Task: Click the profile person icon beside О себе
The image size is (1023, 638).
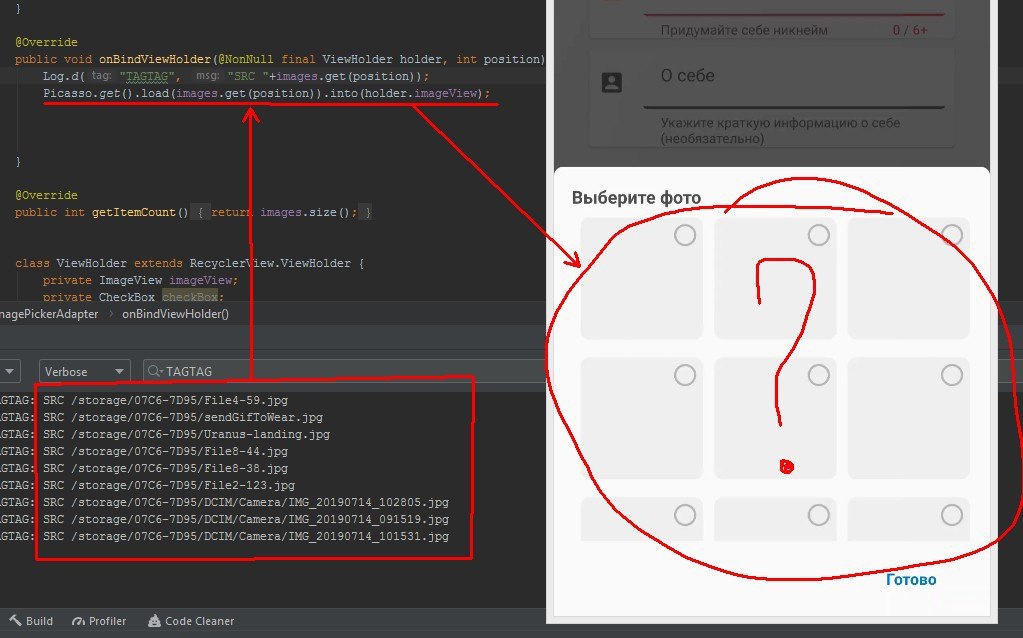Action: point(611,83)
